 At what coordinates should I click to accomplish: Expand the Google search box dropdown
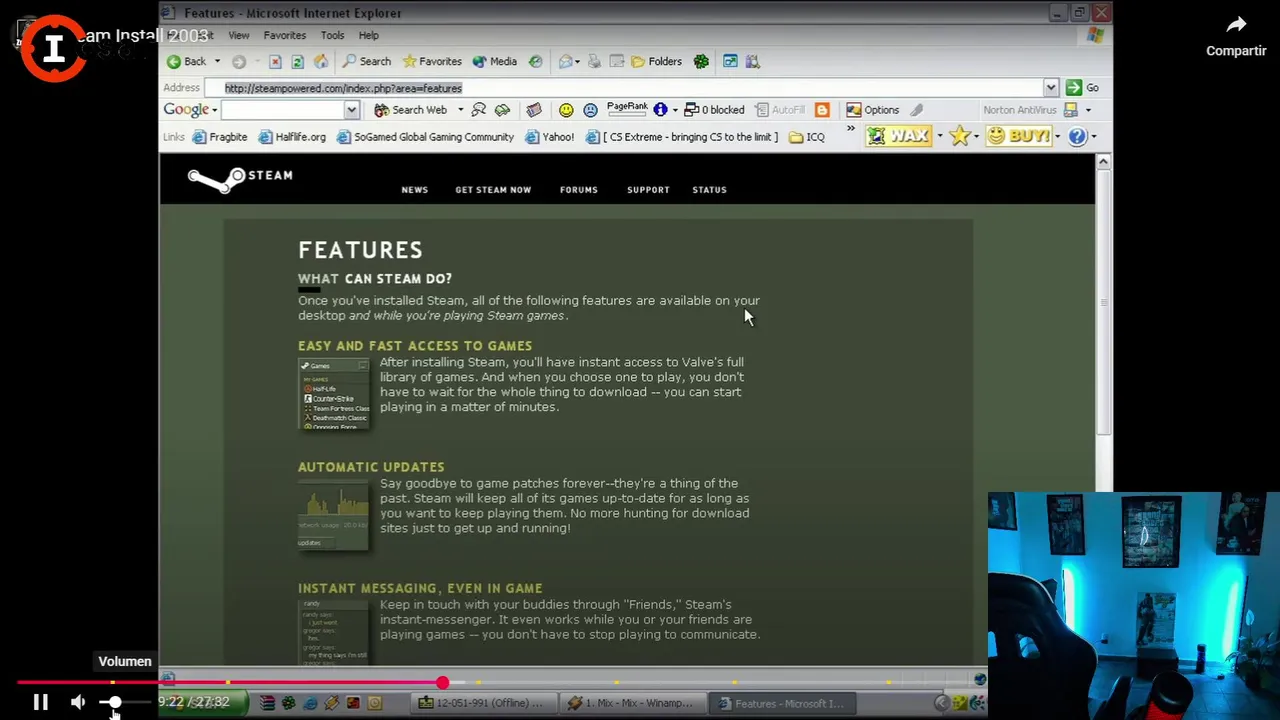click(351, 110)
